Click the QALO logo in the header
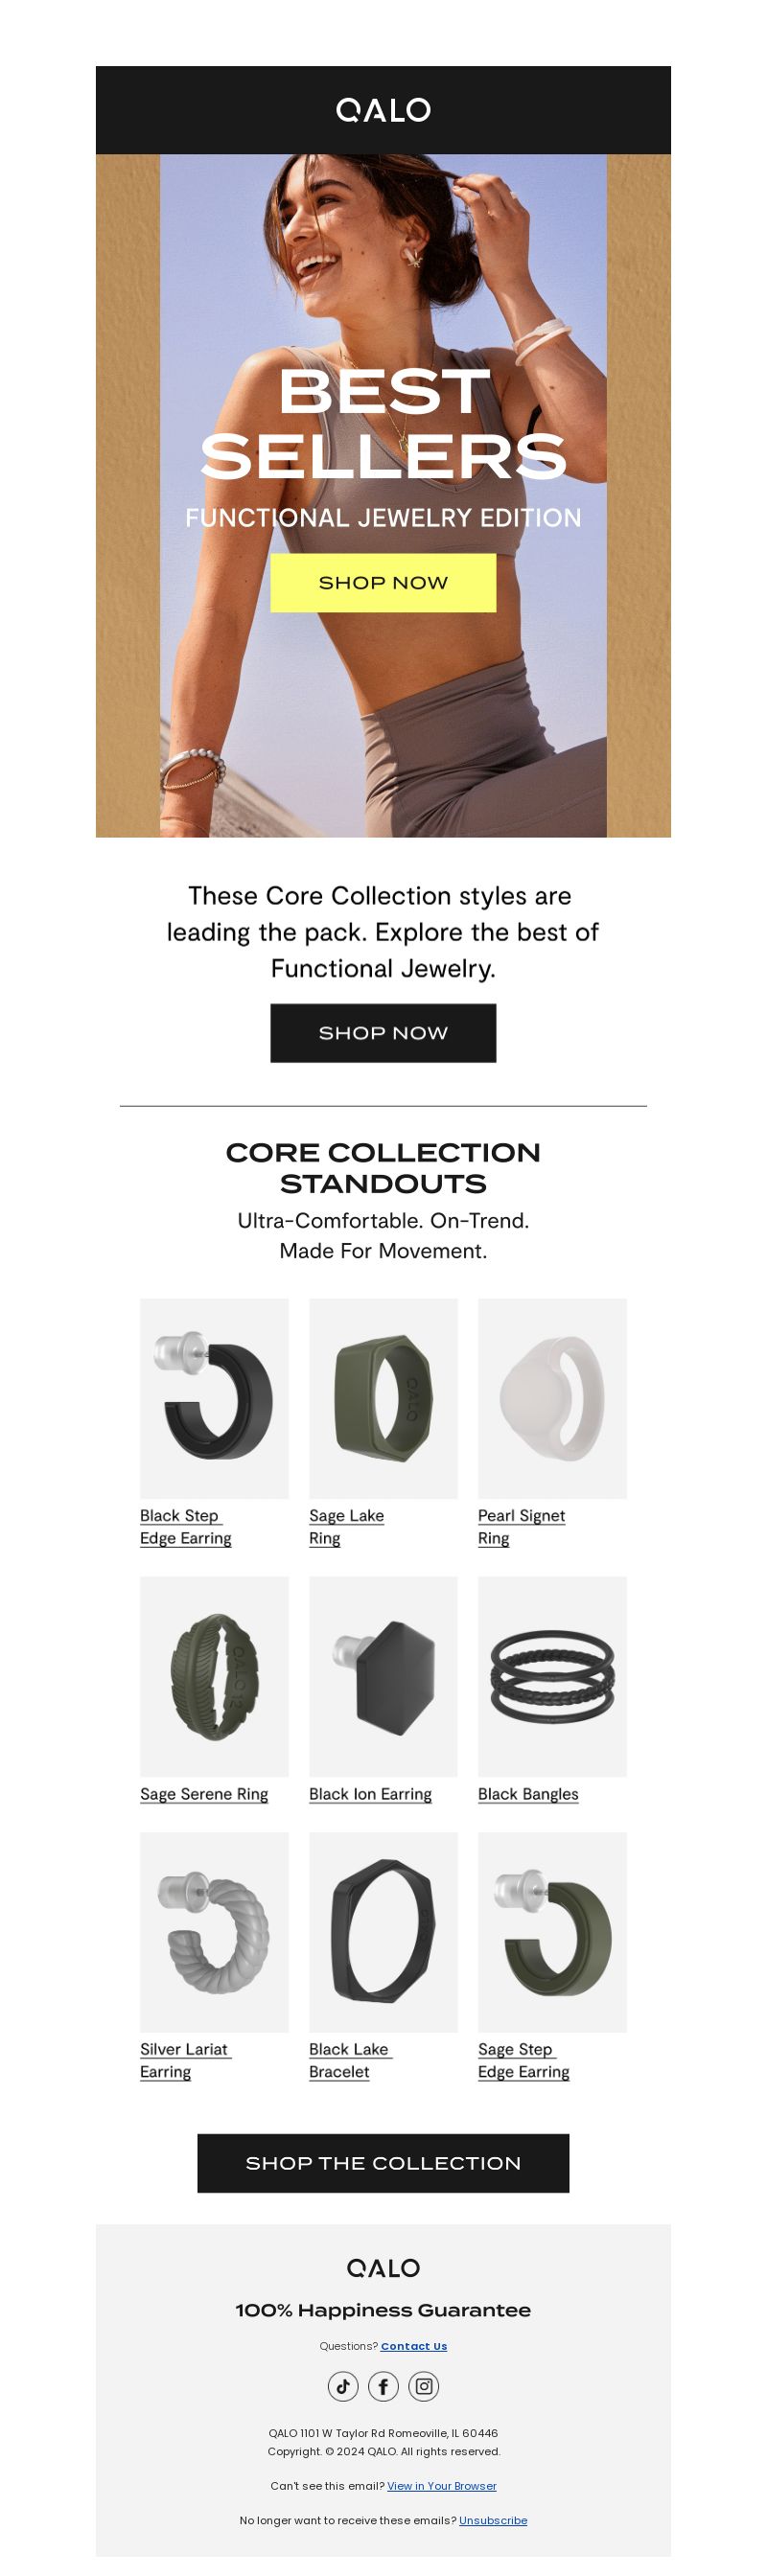The height and width of the screenshot is (2576, 767). click(383, 110)
